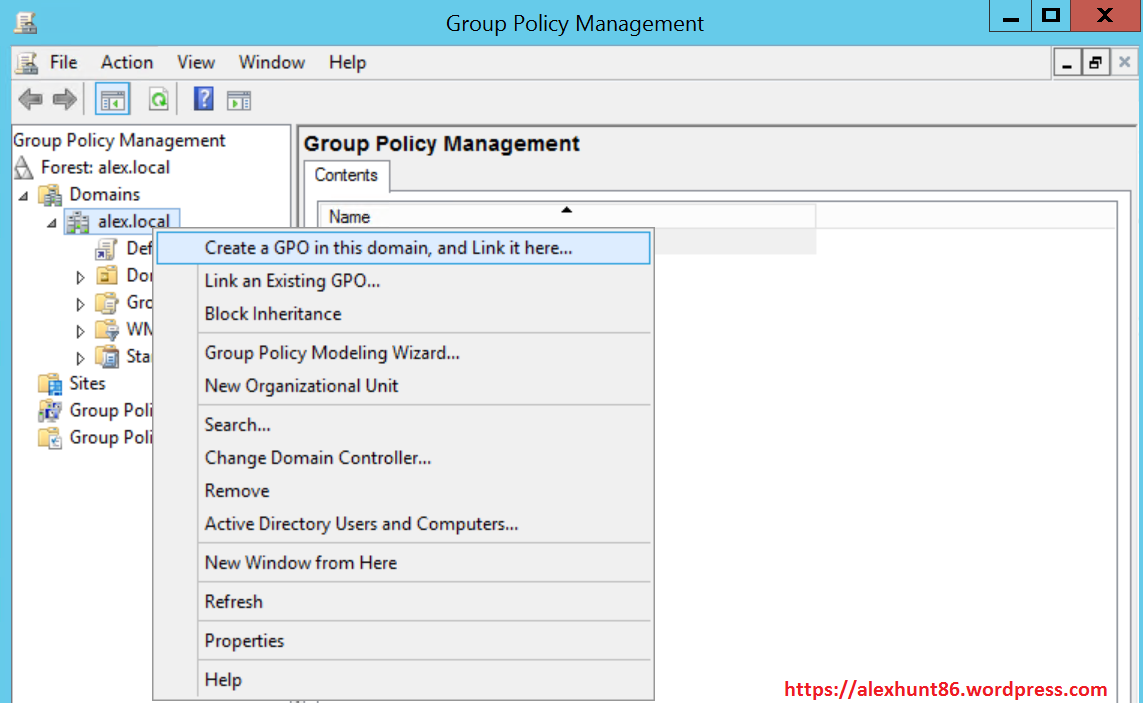
Task: Select Link an Existing GPO option
Action: pyautogui.click(x=292, y=281)
